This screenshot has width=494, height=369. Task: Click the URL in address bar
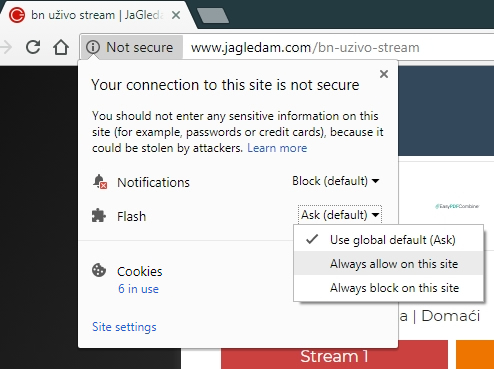[x=305, y=47]
